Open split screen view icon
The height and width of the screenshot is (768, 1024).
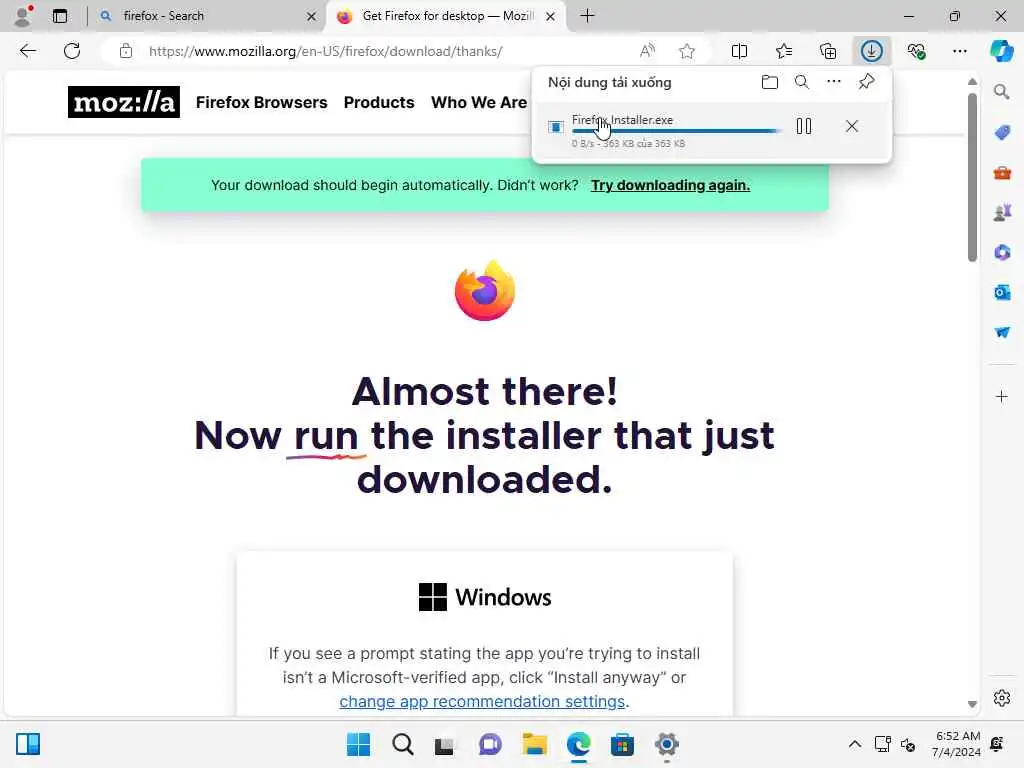(739, 51)
